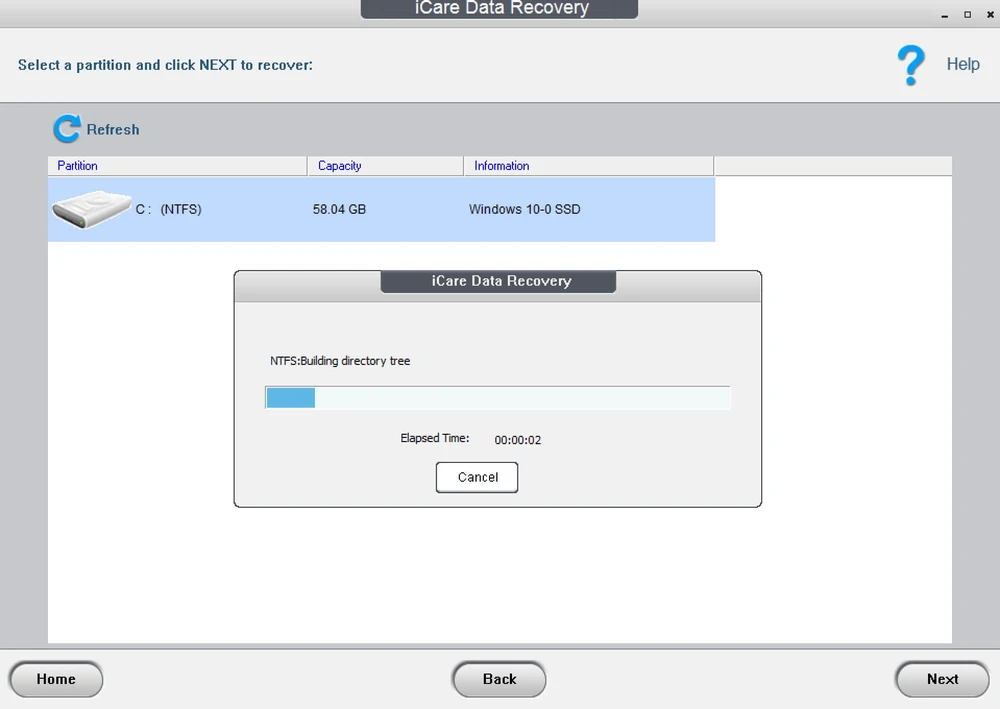This screenshot has height=709, width=1000.
Task: Click the Back button
Action: tap(499, 679)
